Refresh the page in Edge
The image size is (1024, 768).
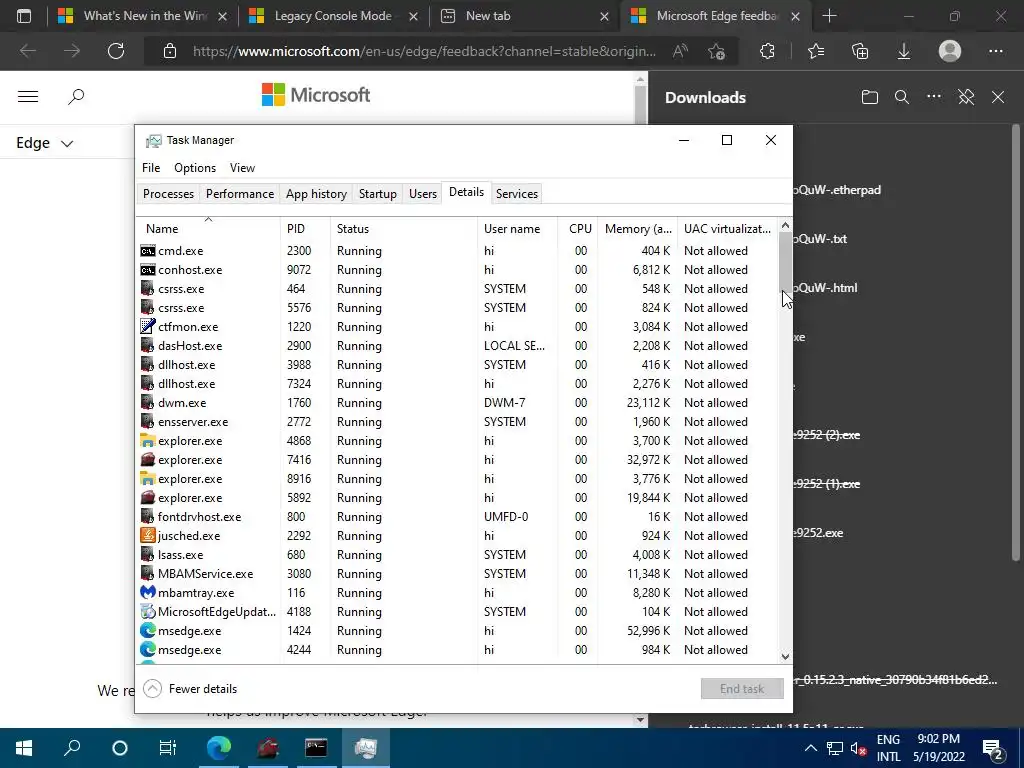pyautogui.click(x=116, y=51)
